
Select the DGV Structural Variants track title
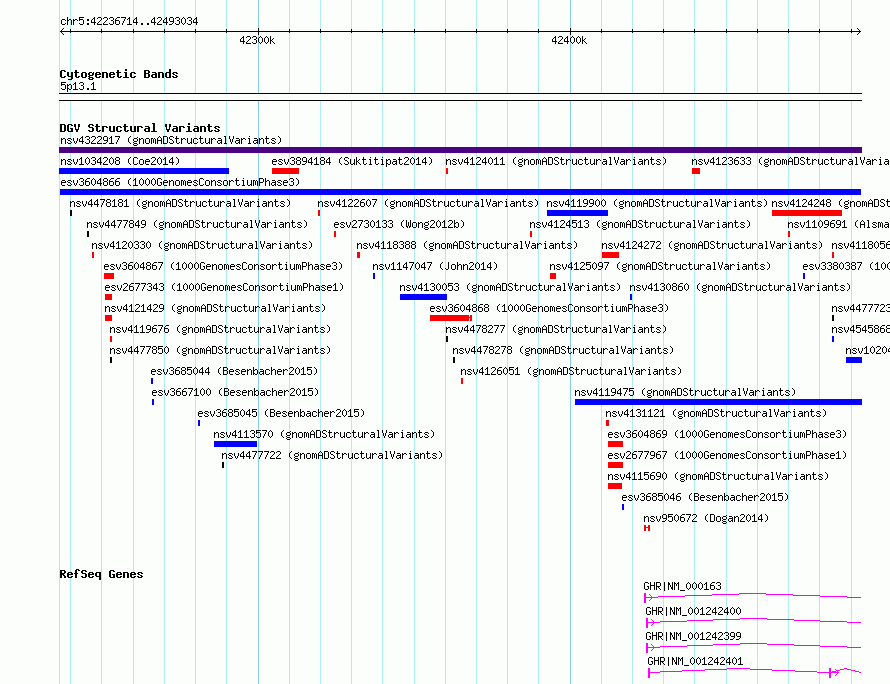coord(140,128)
